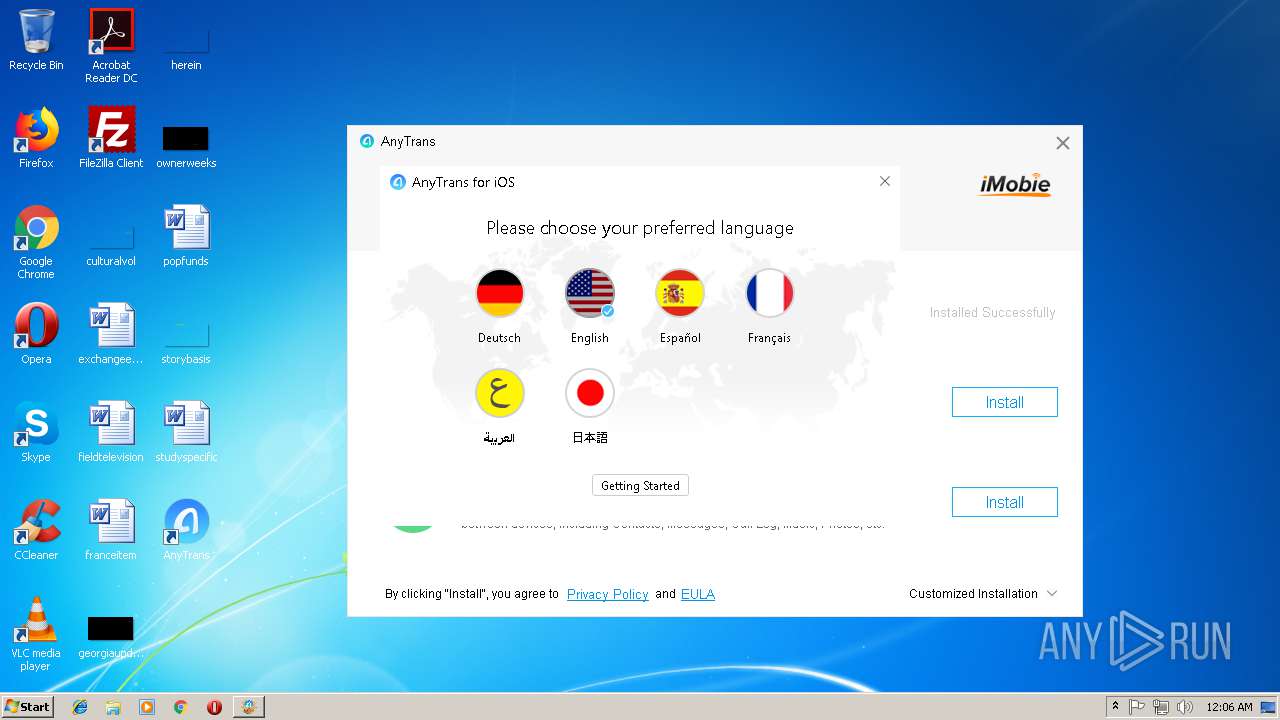Open Action Center flag tray icon
This screenshot has height=720, width=1280.
1137,707
